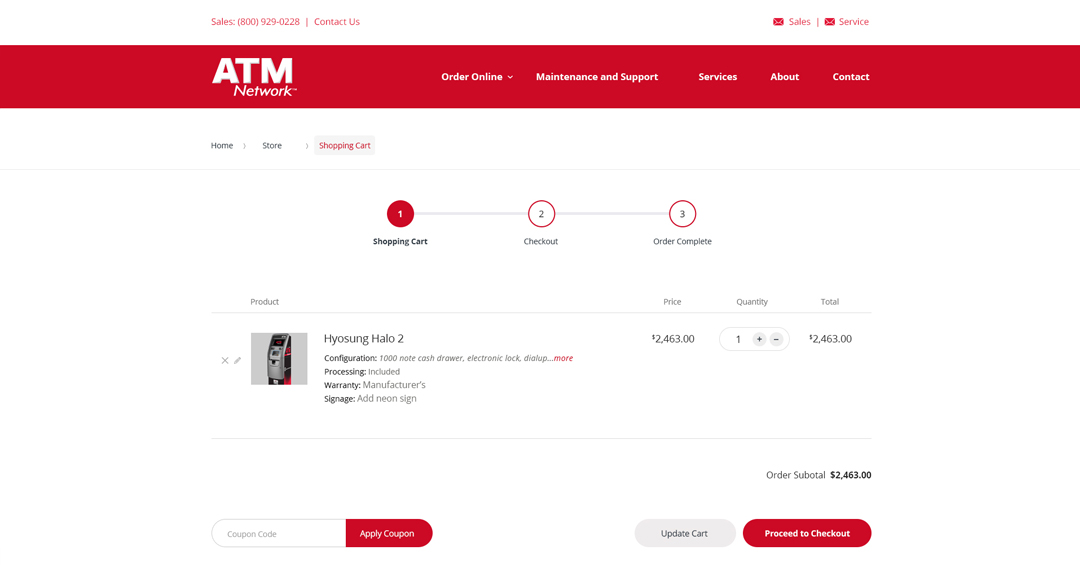The image size is (1080, 565).
Task: Open Contact in the navigation bar
Action: [x=851, y=76]
